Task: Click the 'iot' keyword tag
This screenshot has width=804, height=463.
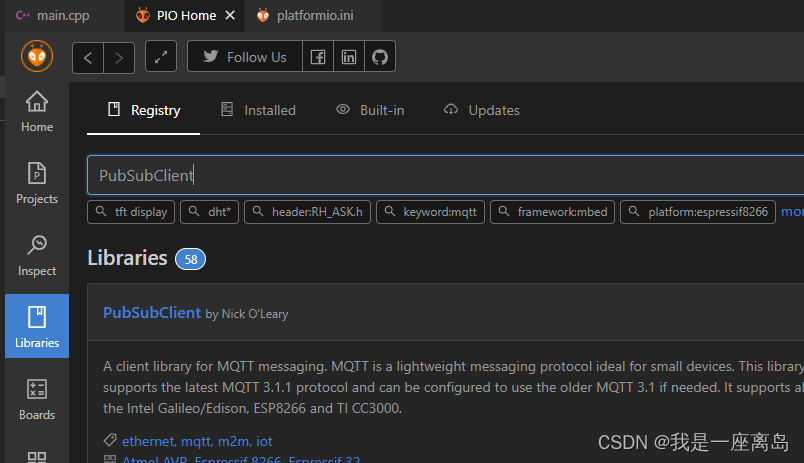Action: click(264, 441)
